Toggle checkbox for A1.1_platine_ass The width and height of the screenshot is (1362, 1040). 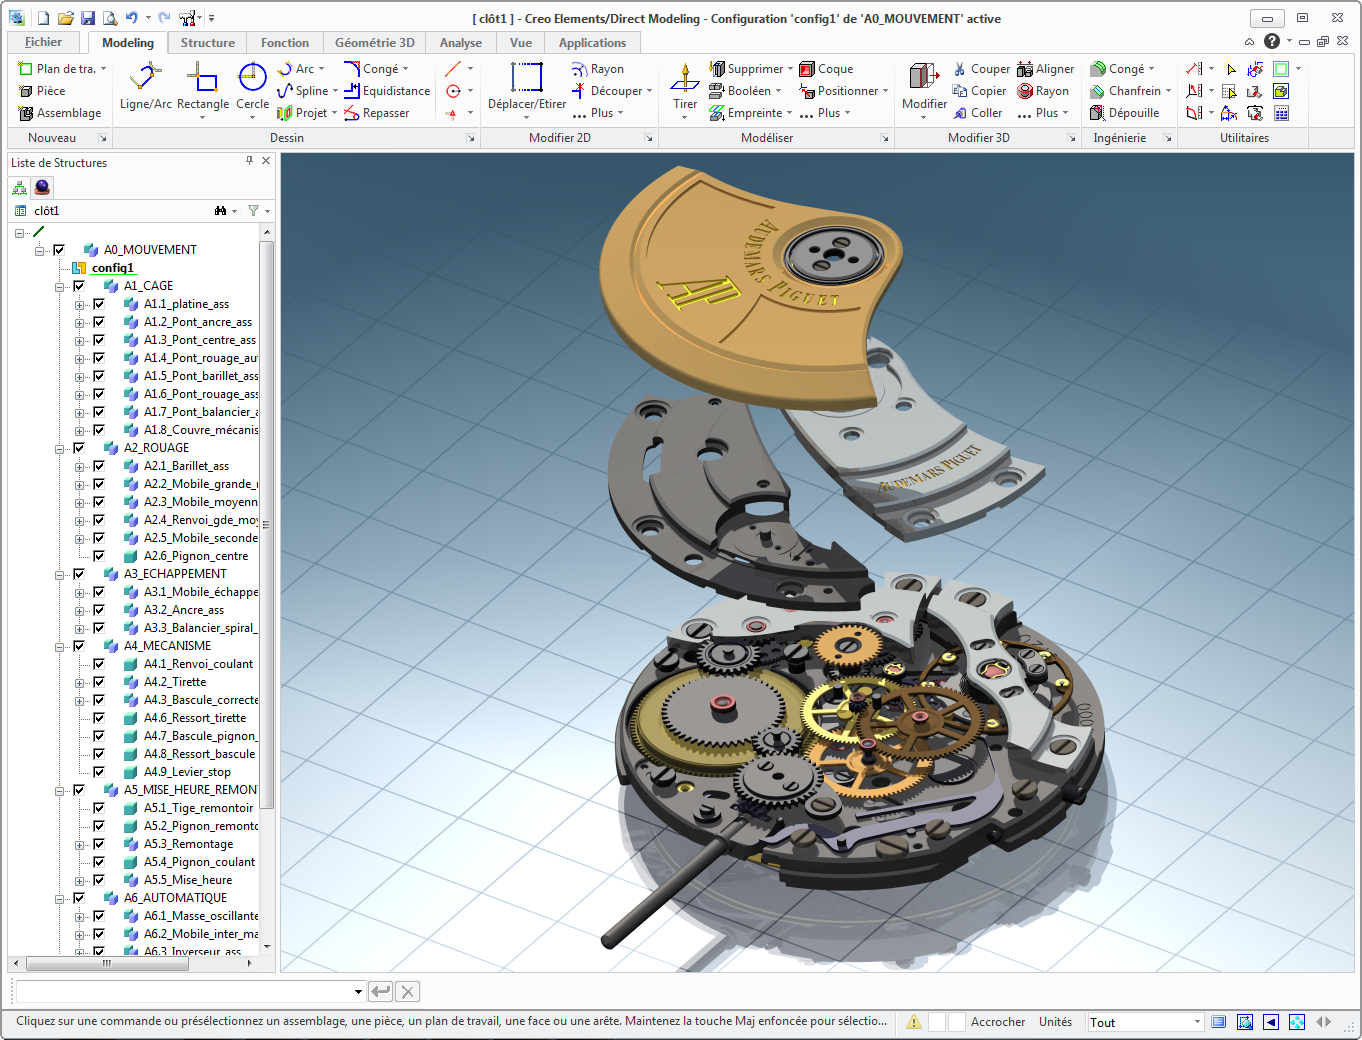[x=99, y=304]
